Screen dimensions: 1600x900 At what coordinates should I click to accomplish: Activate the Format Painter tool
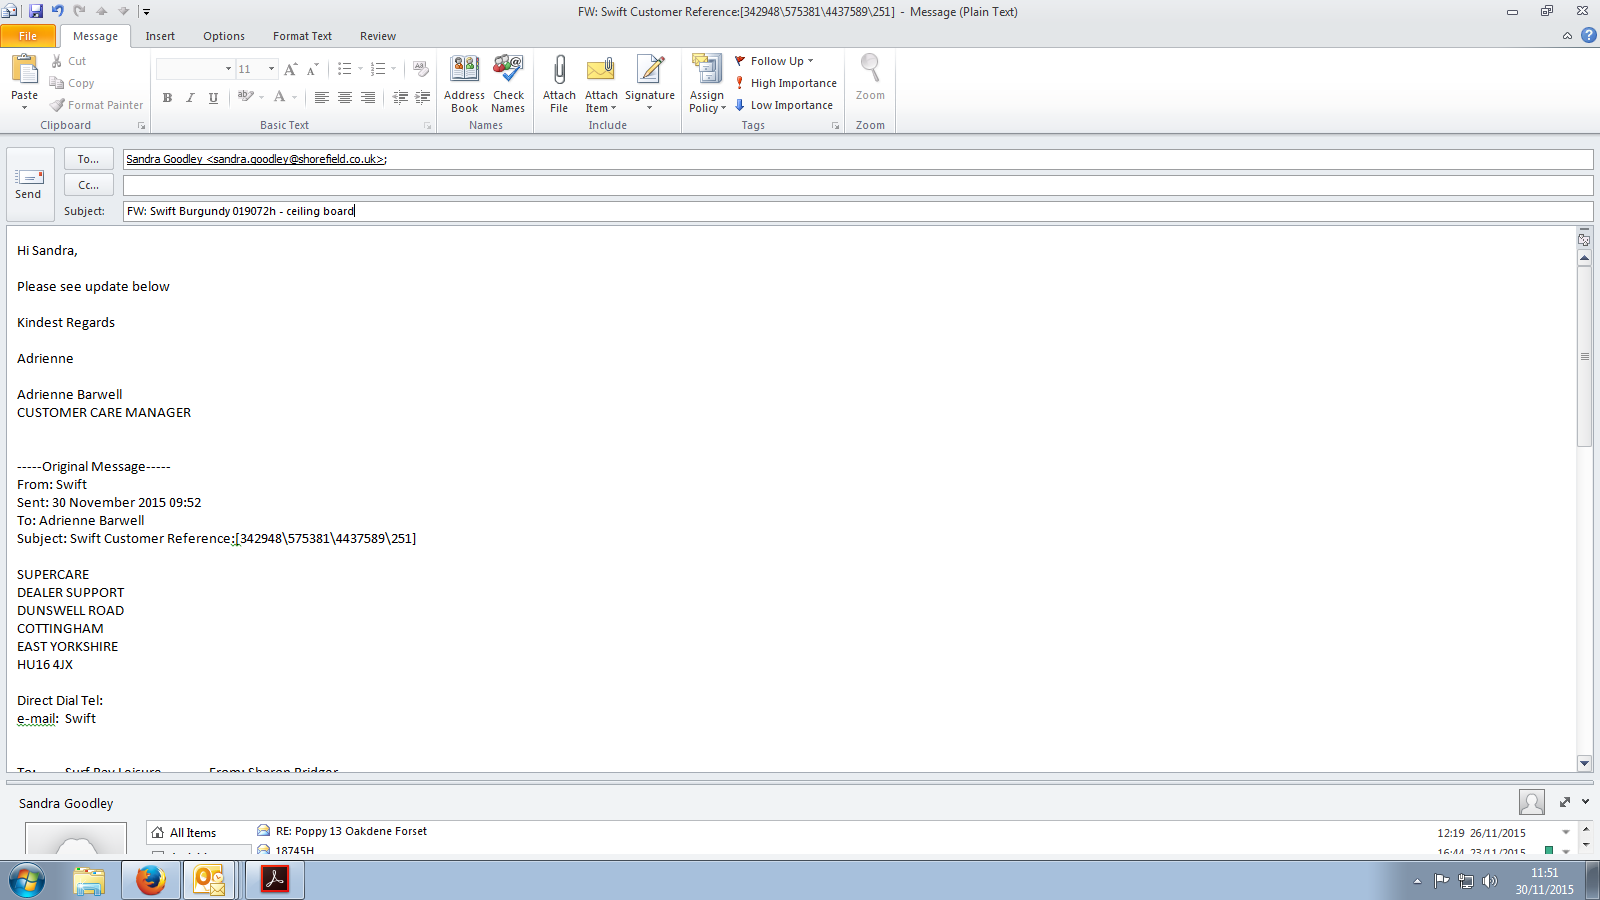coord(96,105)
